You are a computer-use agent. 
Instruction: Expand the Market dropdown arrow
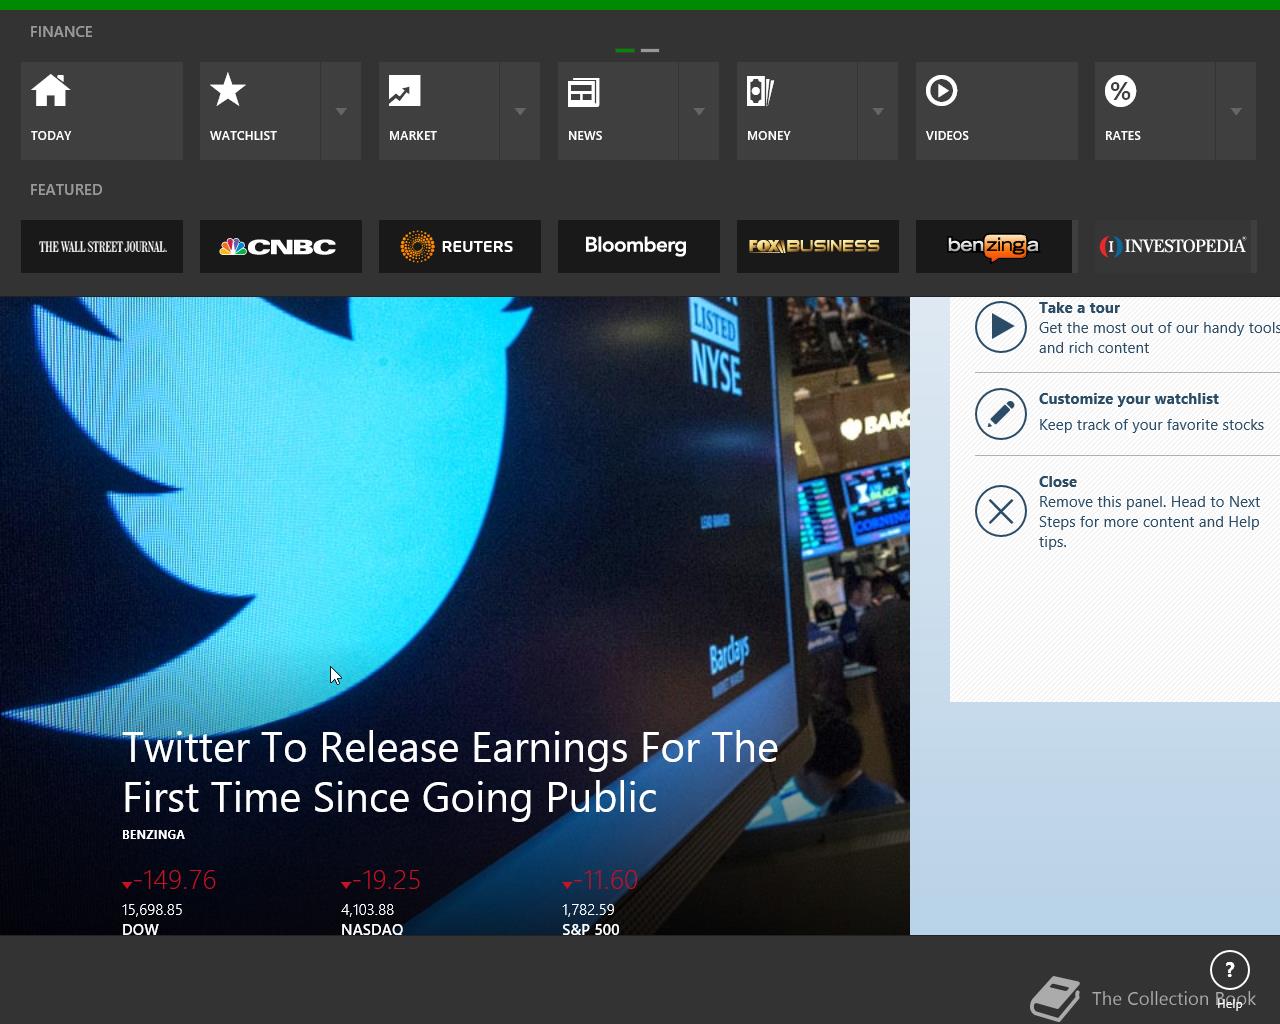point(520,111)
